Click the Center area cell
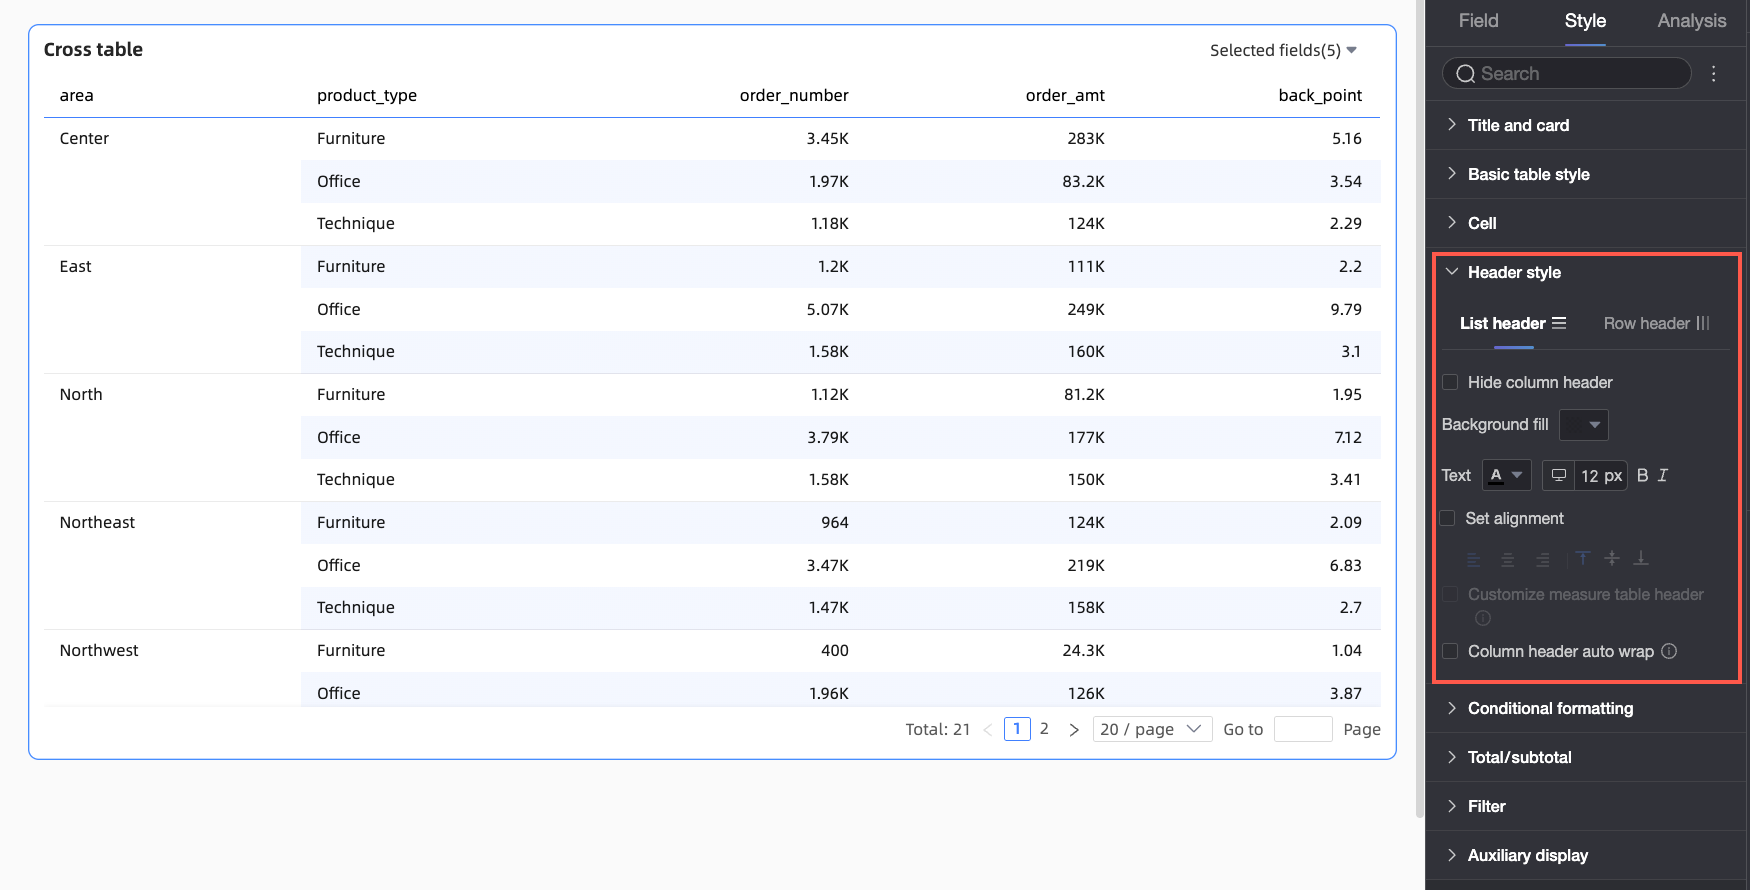The height and width of the screenshot is (890, 1750). coord(84,138)
